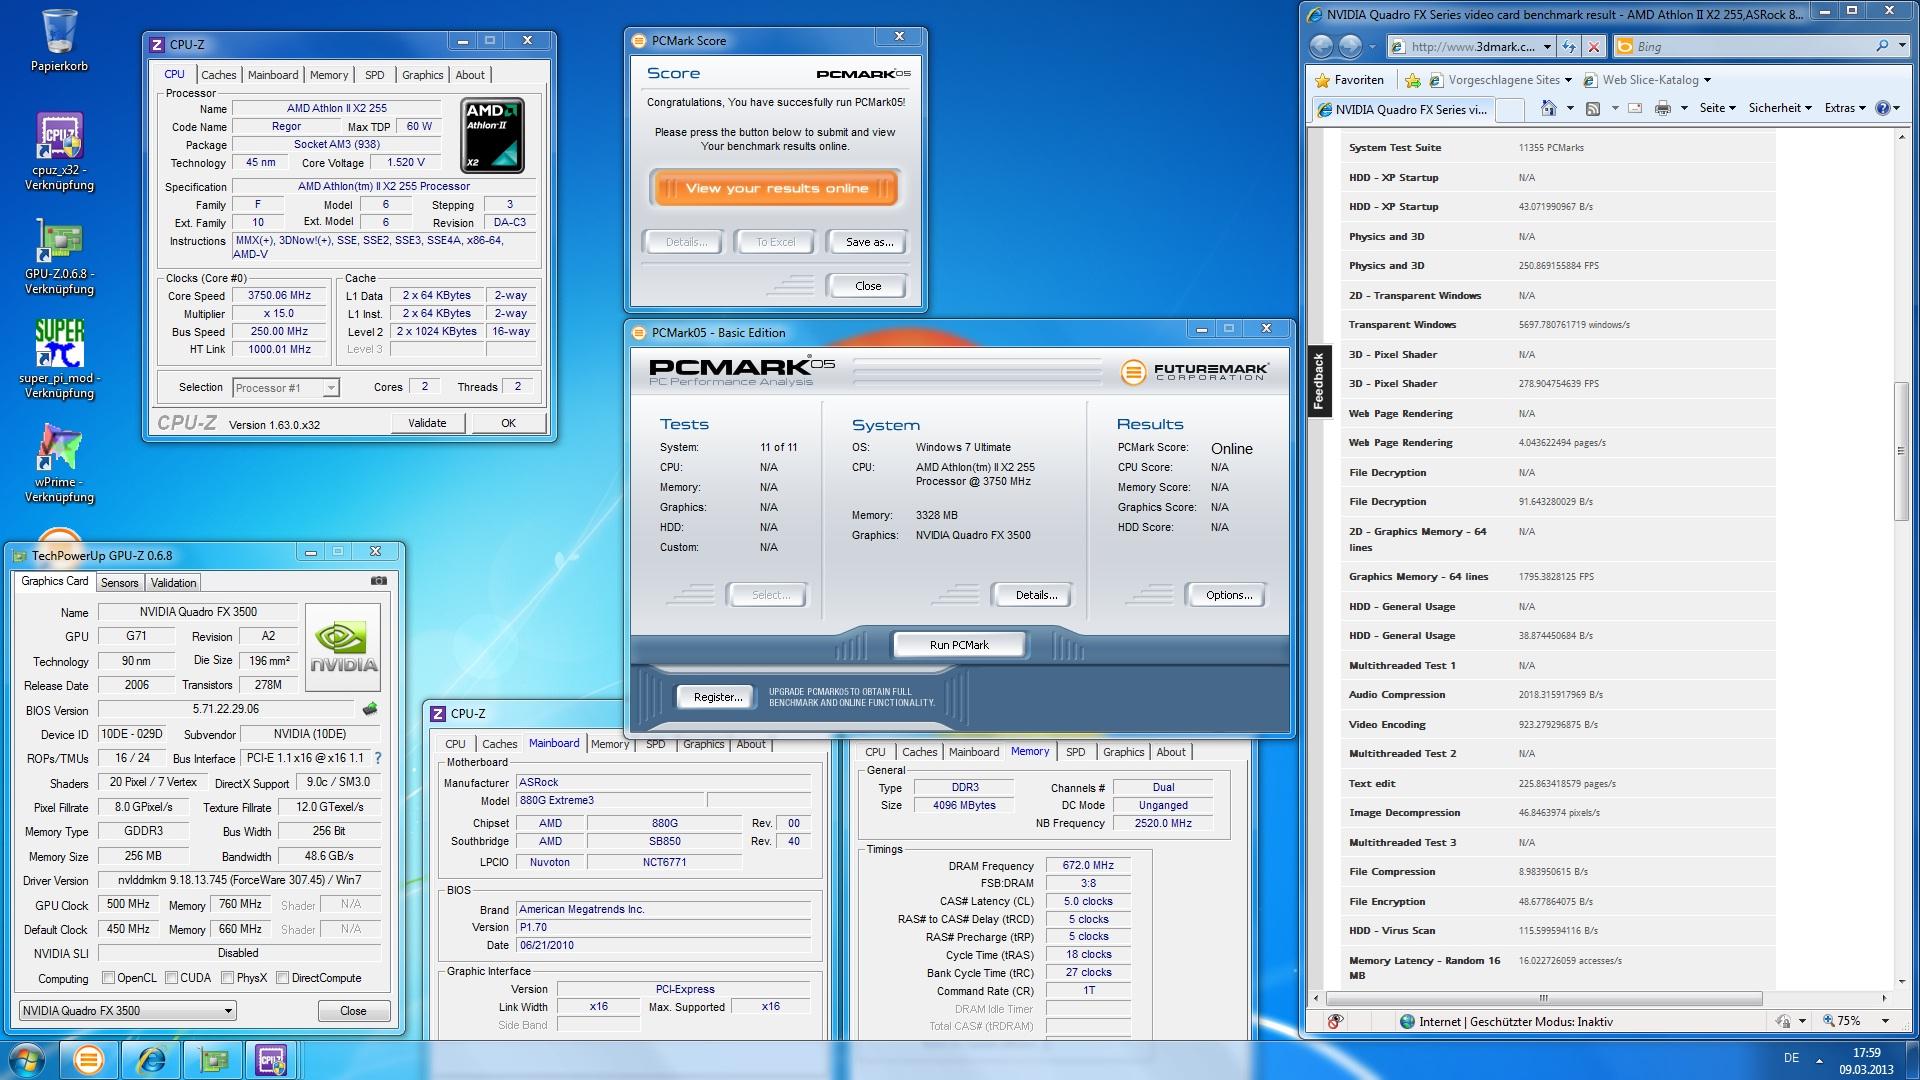This screenshot has width=1920, height=1080.
Task: Click the Options... button in PCMark05
Action: coord(1228,595)
